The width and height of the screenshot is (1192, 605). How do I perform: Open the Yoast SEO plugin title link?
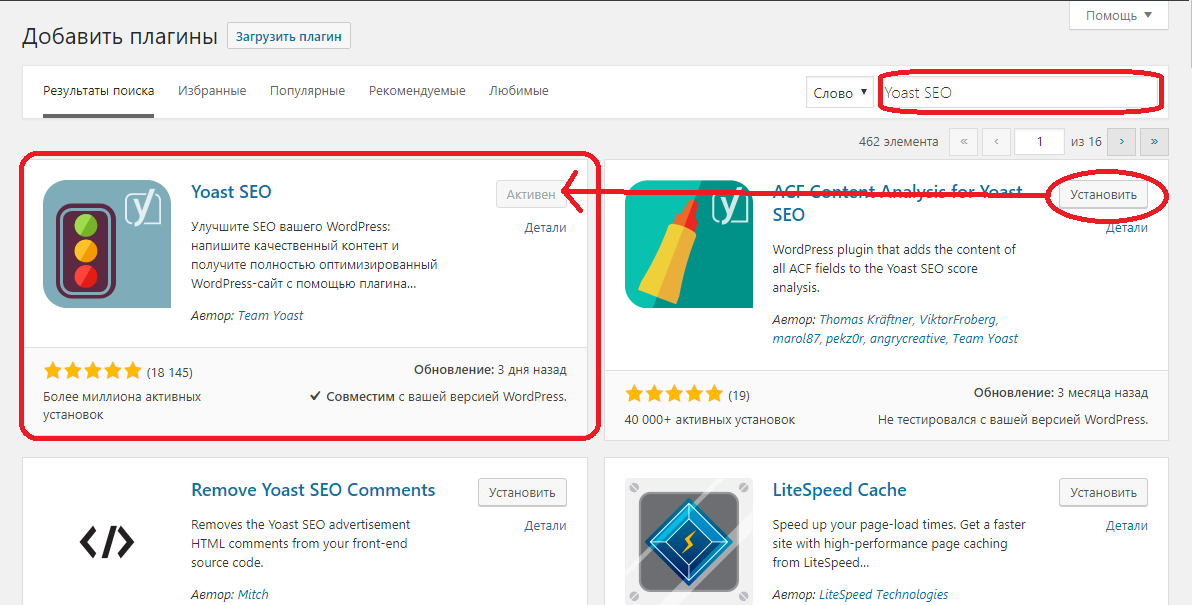pyautogui.click(x=231, y=192)
